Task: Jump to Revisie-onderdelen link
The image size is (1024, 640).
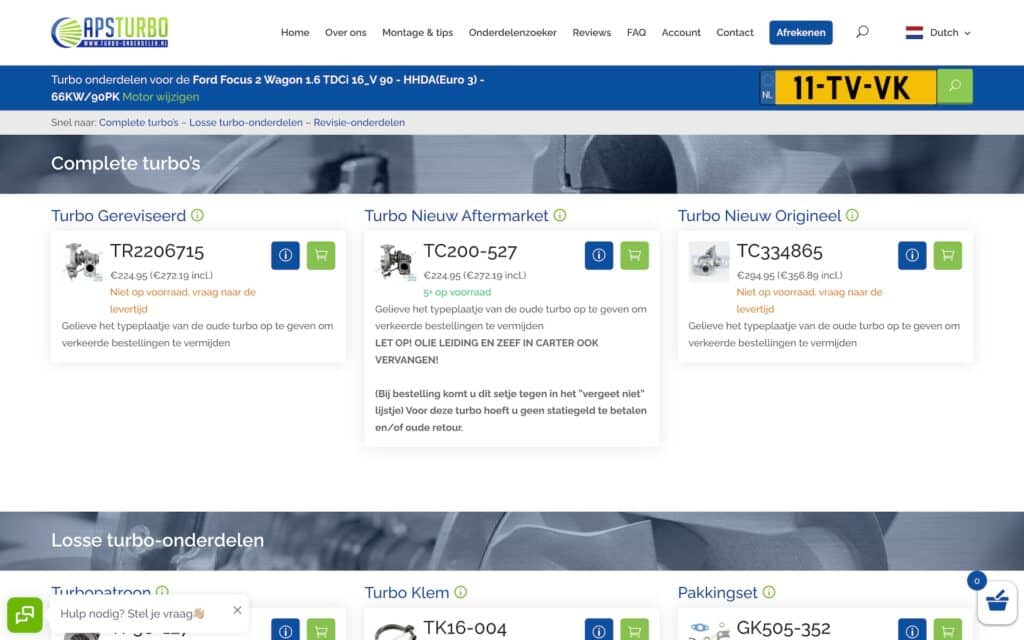Action: (359, 122)
